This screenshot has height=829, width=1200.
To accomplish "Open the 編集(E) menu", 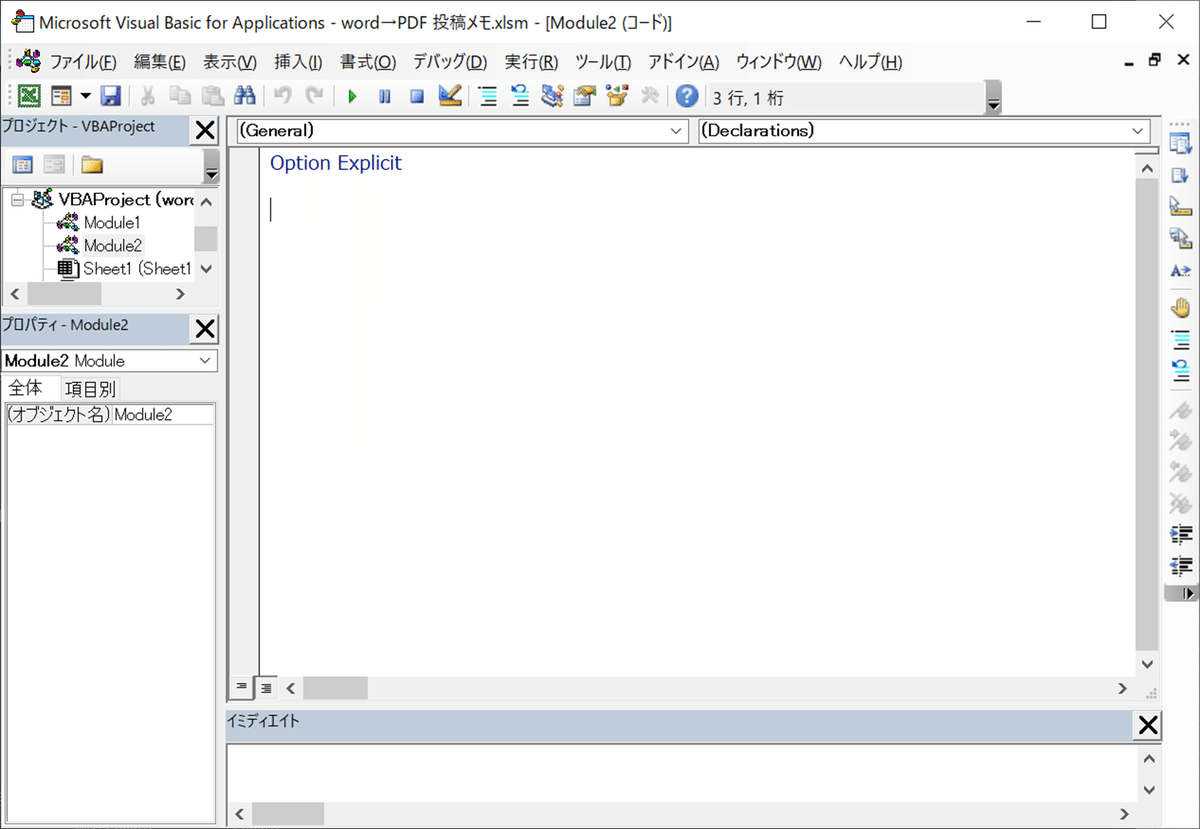I will (x=160, y=62).
